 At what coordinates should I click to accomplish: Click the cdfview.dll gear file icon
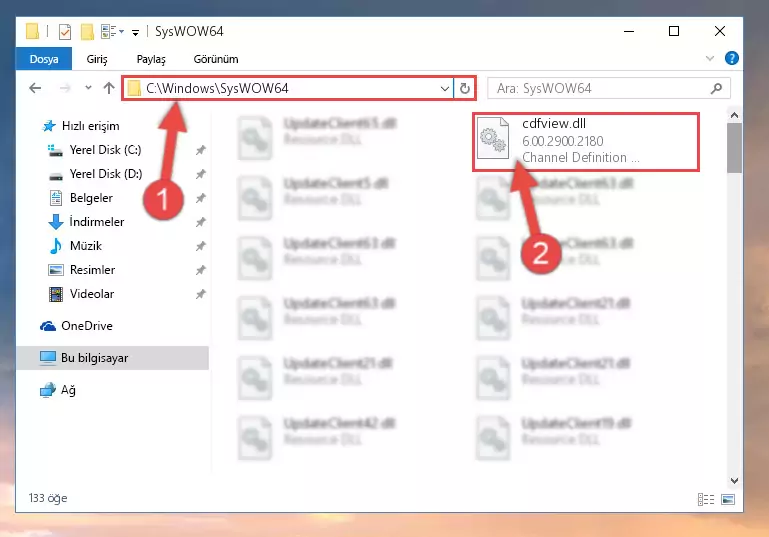493,138
